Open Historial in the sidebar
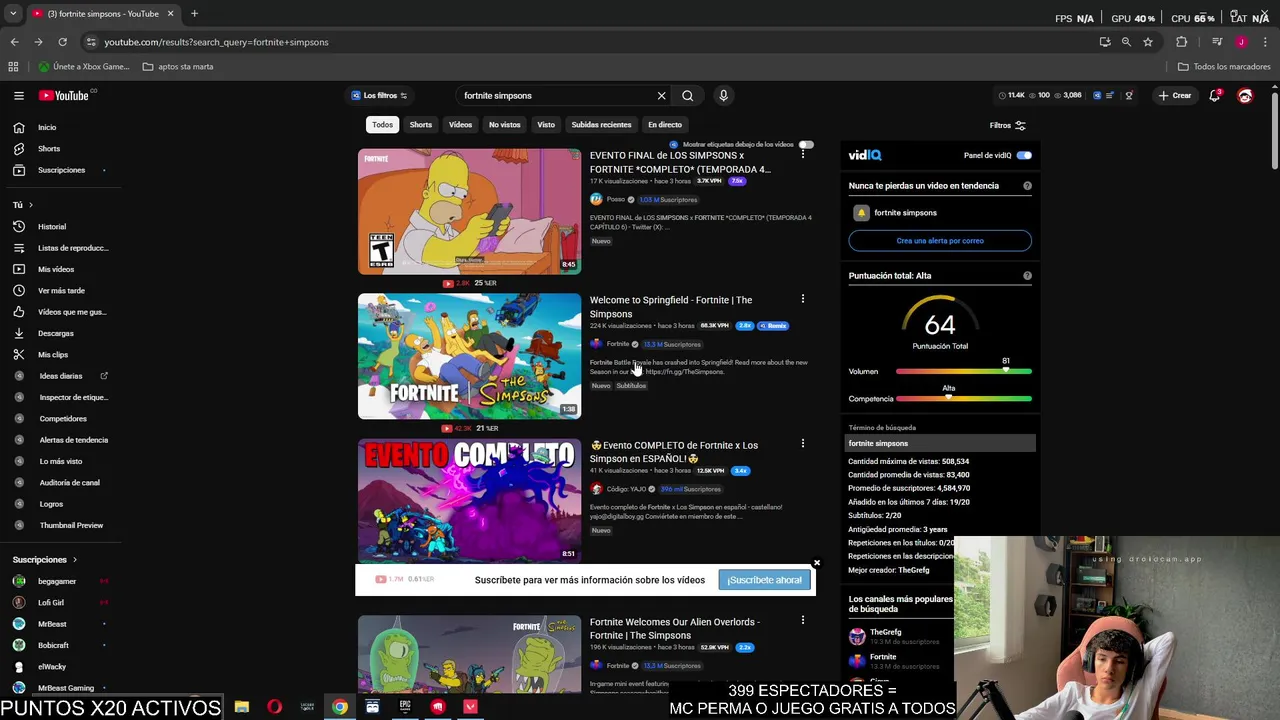The width and height of the screenshot is (1280, 720). [x=52, y=227]
